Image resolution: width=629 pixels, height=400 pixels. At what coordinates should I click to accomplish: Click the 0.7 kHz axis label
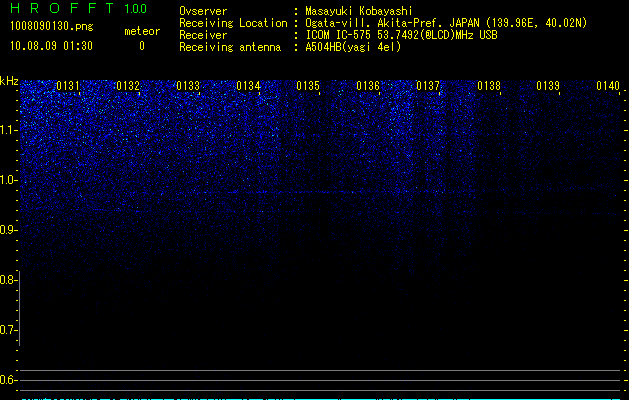[8, 330]
